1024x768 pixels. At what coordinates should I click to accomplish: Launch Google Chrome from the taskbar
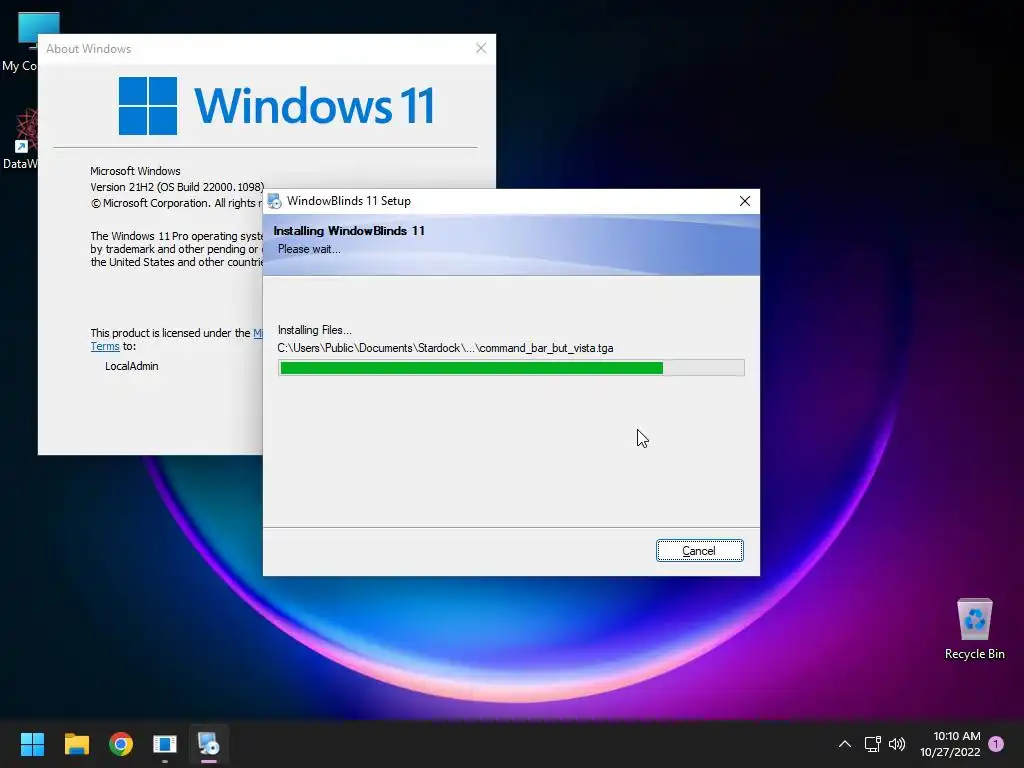coord(121,744)
